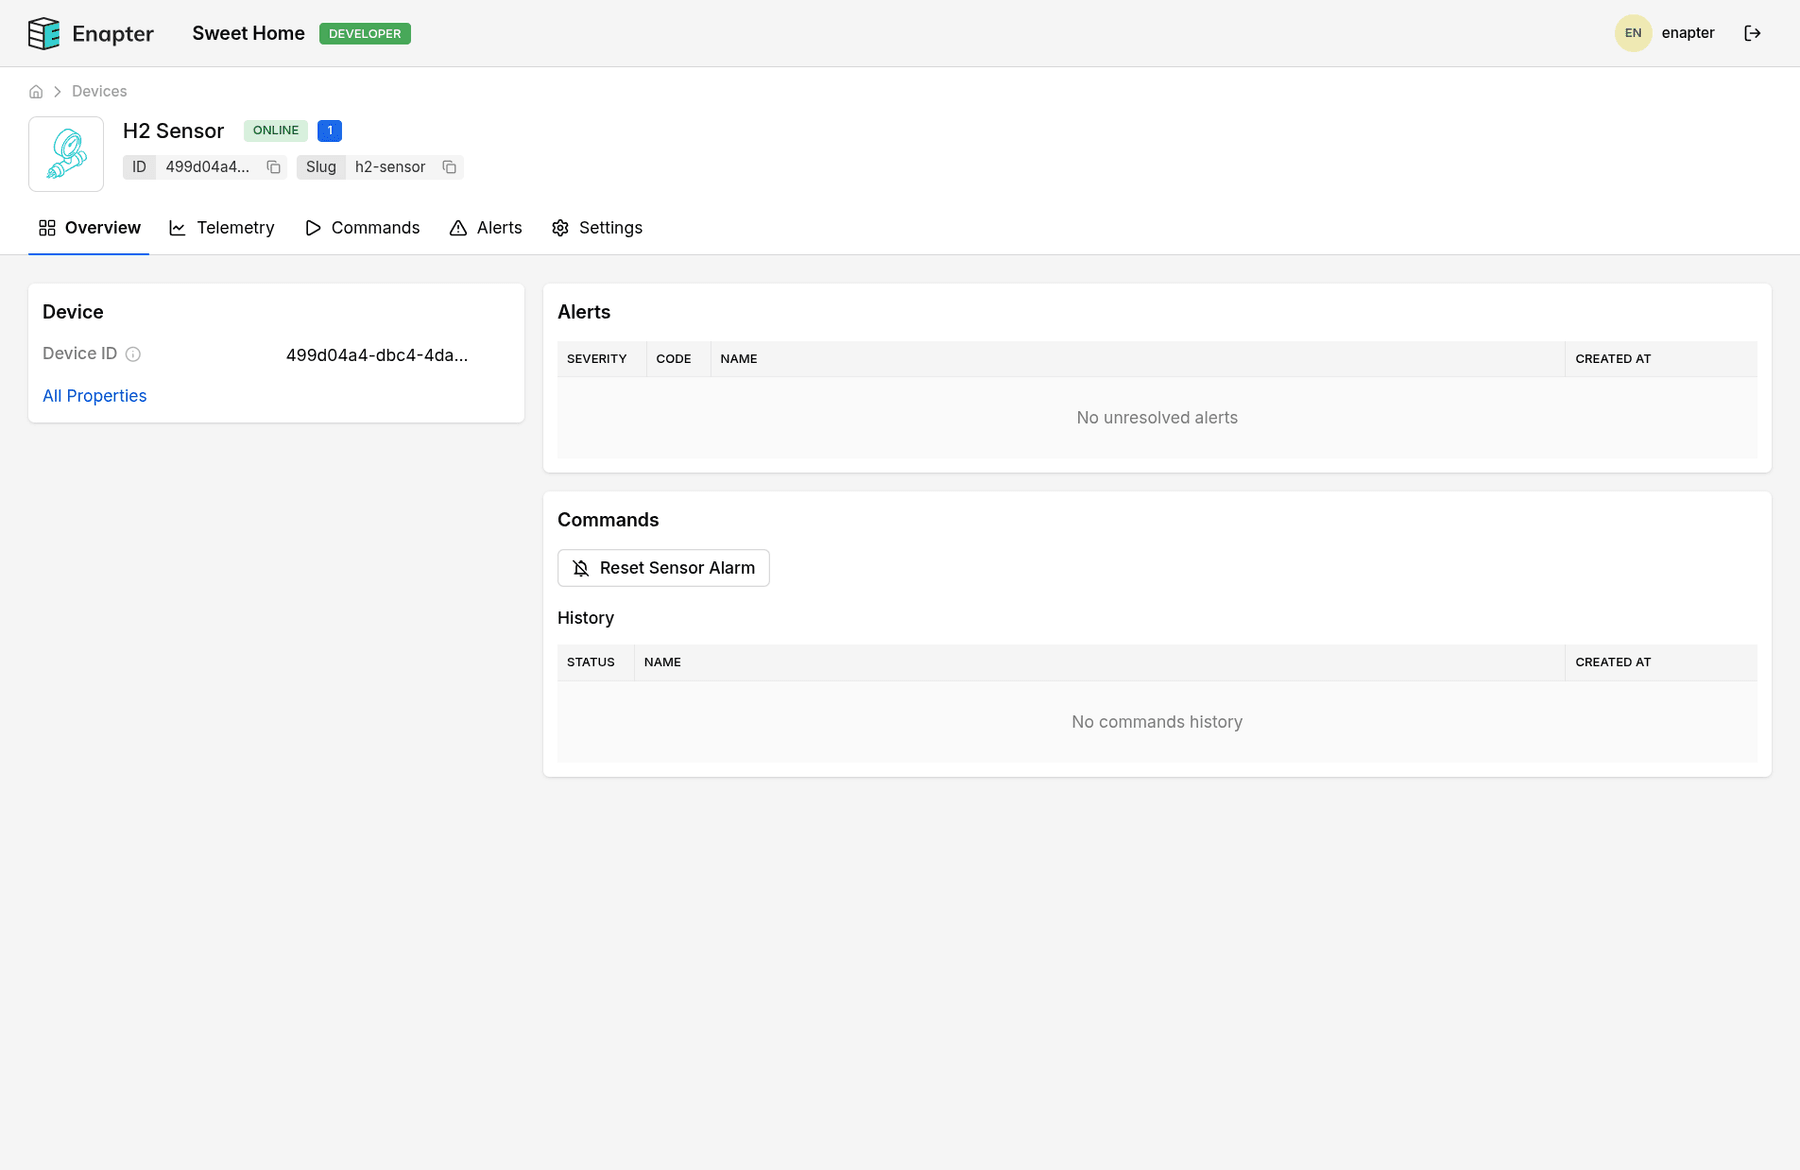
Task: Click the gear icon on the Settings tab
Action: [x=560, y=227]
